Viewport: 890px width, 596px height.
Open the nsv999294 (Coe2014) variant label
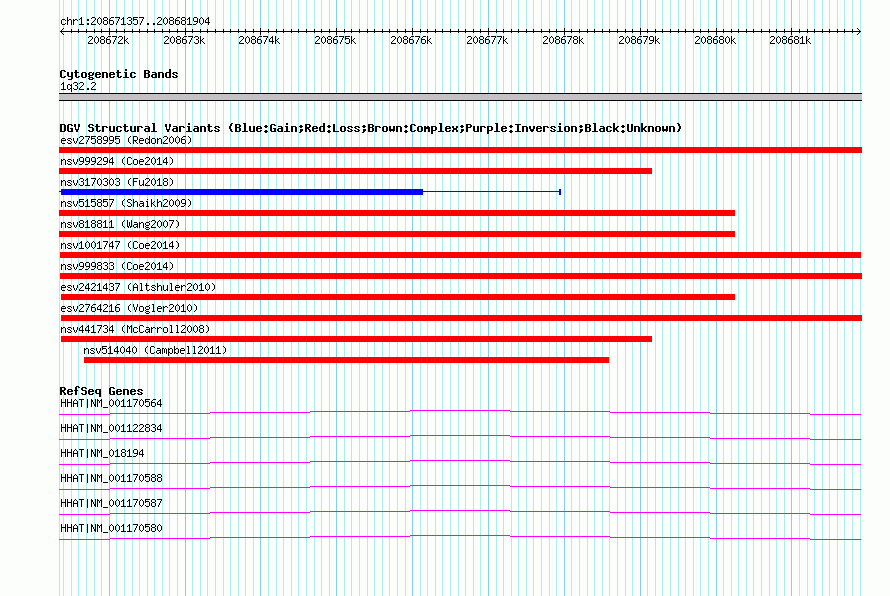click(117, 161)
